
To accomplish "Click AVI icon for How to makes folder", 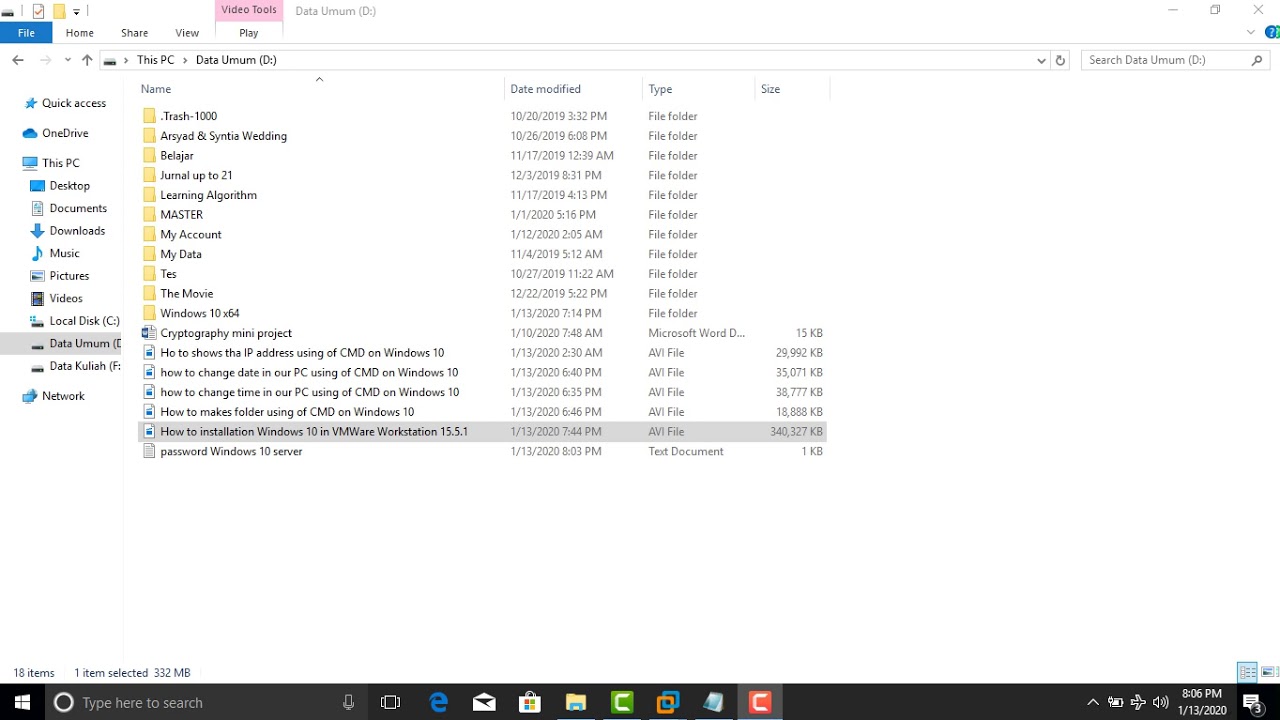I will pyautogui.click(x=149, y=412).
